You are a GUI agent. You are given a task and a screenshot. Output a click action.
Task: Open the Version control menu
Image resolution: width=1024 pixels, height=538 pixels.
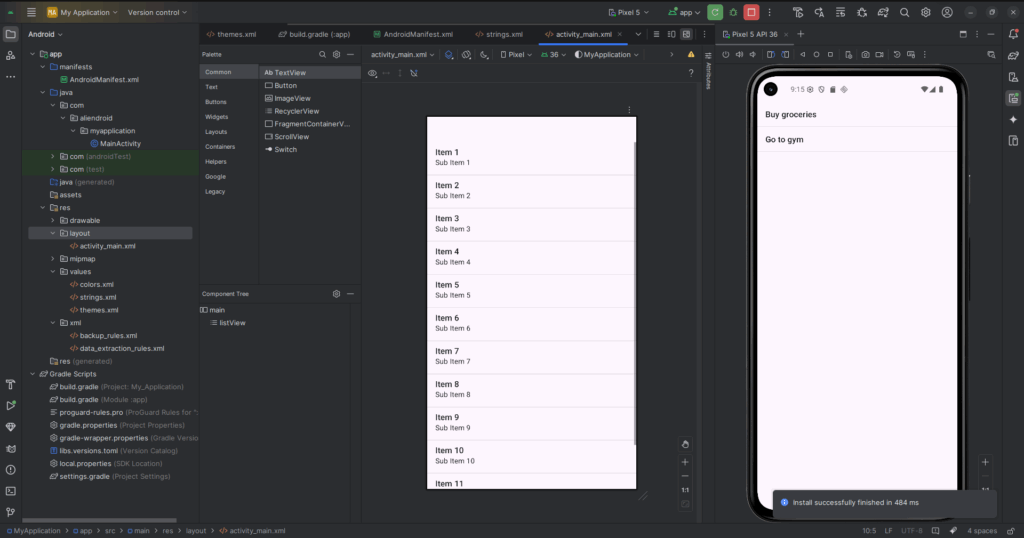pyautogui.click(x=157, y=12)
